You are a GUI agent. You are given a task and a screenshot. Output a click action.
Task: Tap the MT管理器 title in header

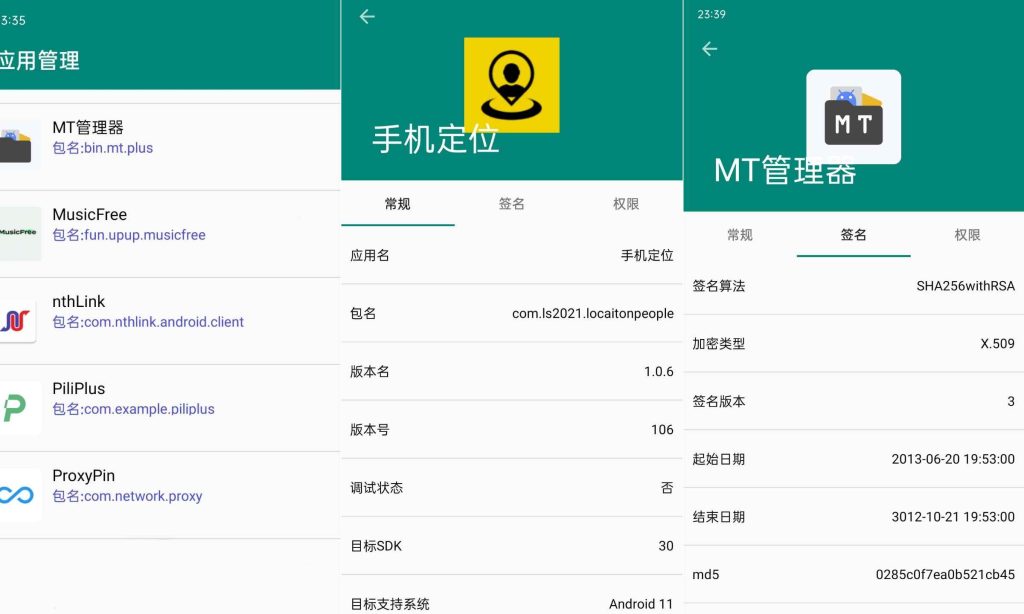coord(785,170)
